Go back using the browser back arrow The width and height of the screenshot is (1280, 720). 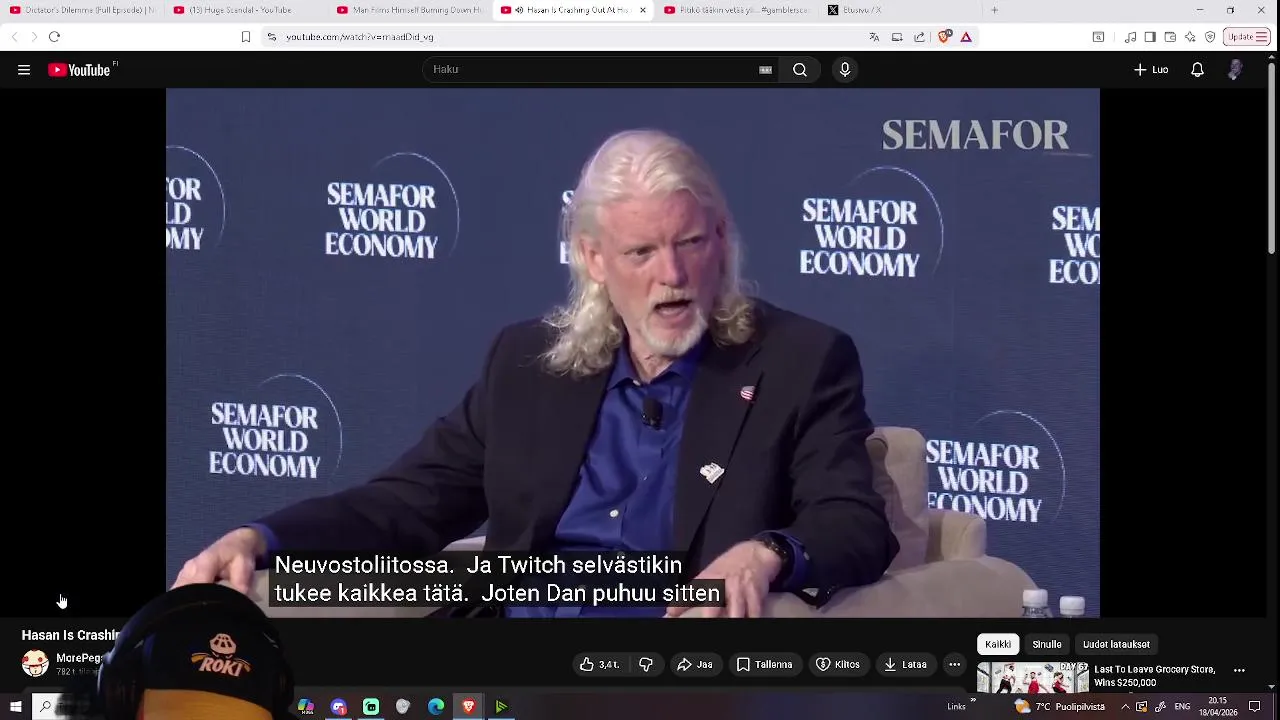[x=14, y=37]
